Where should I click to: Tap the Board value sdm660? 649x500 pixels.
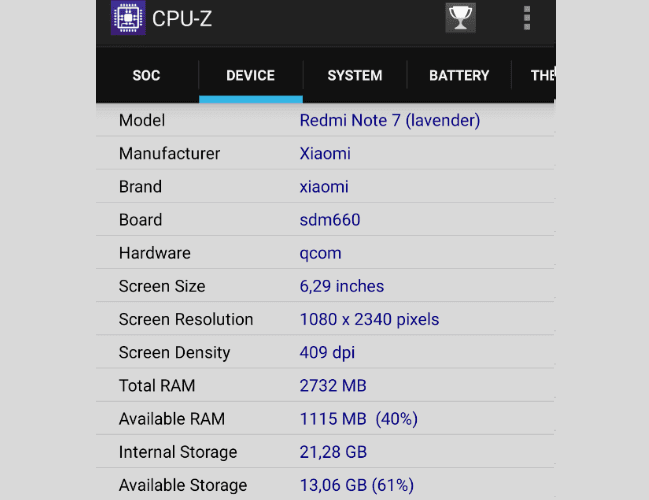330,220
